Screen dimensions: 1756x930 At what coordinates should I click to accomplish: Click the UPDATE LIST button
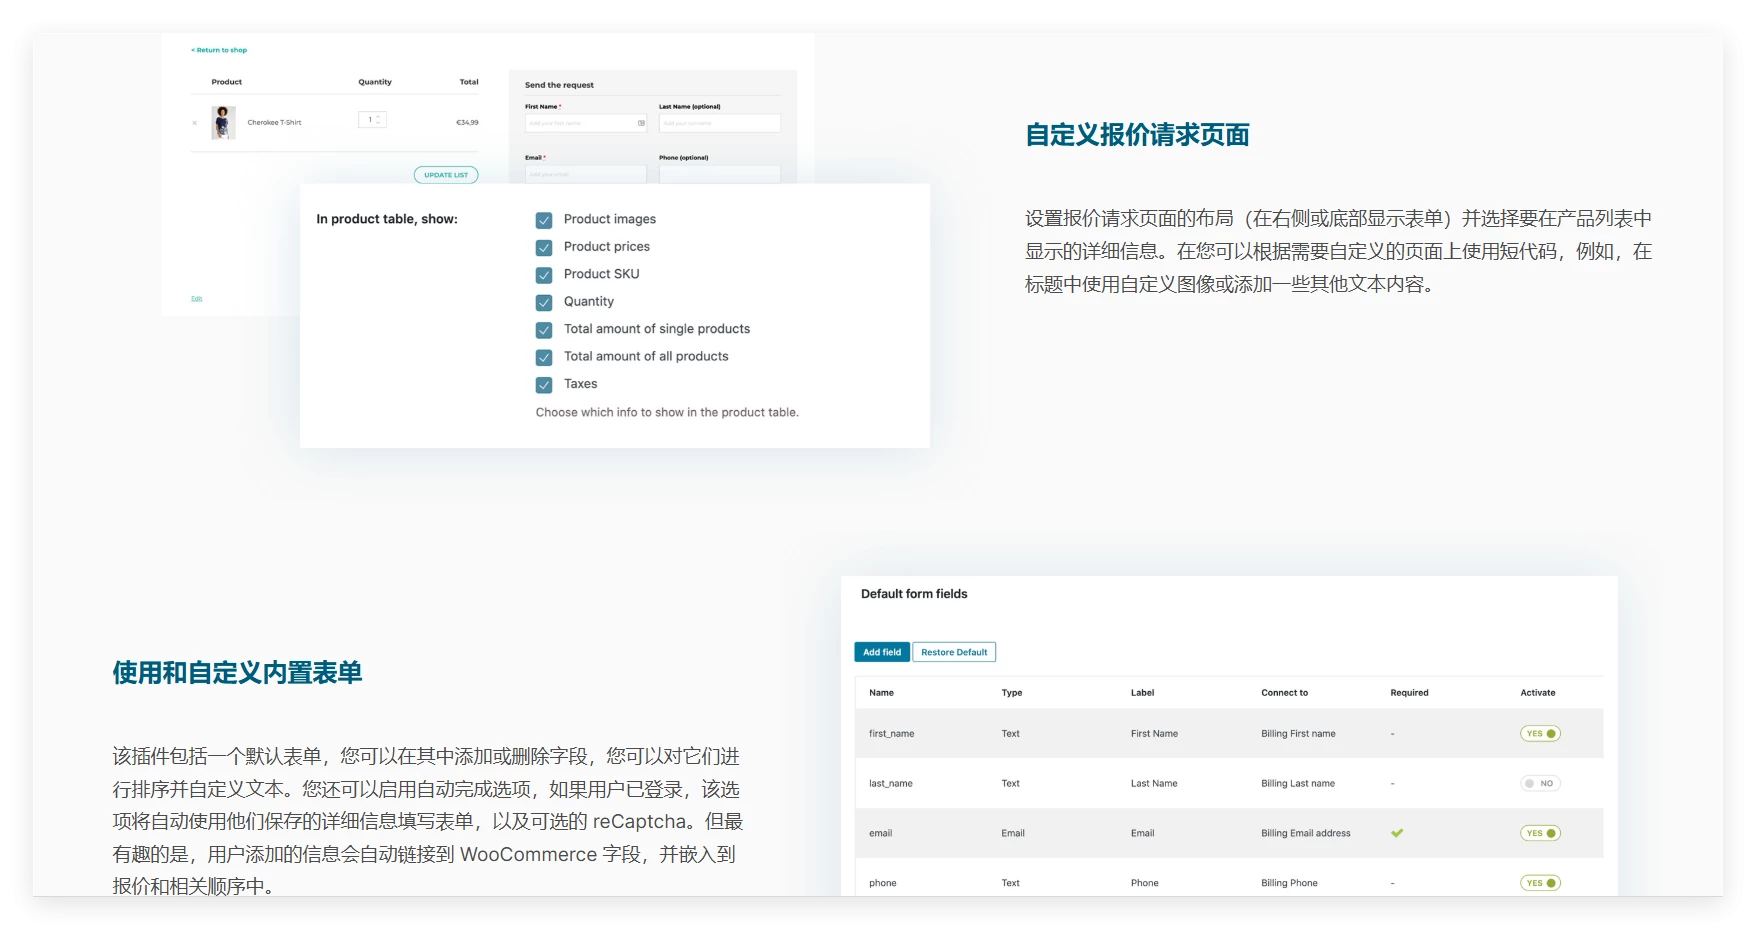coord(446,175)
